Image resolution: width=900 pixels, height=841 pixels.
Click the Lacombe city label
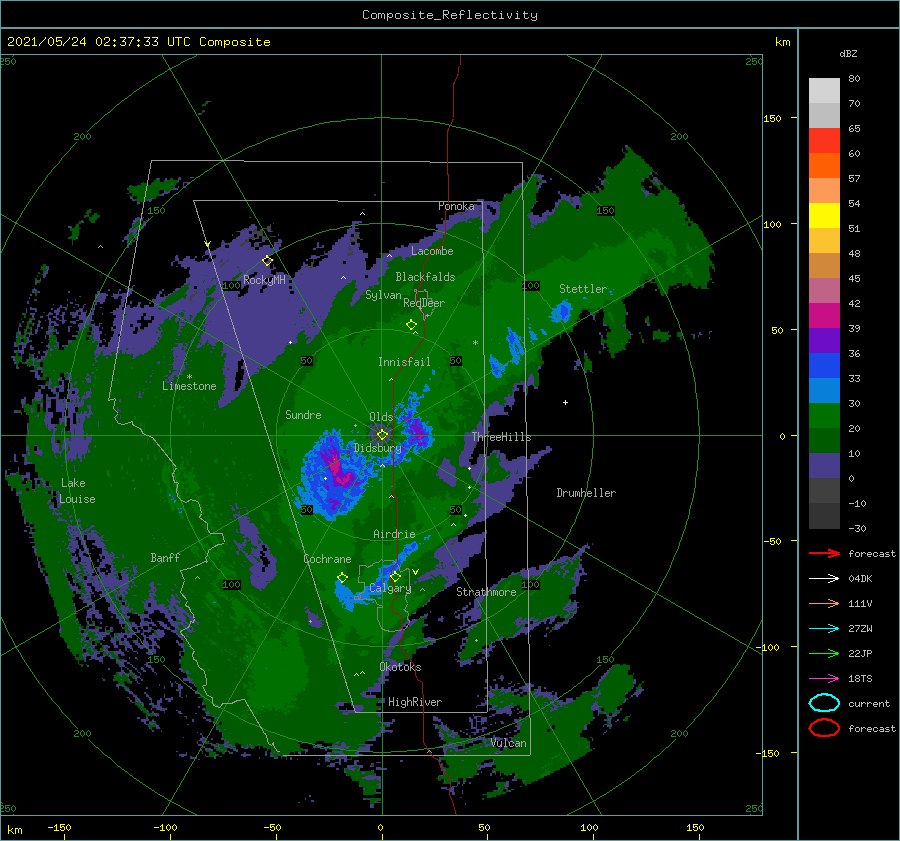[432, 251]
